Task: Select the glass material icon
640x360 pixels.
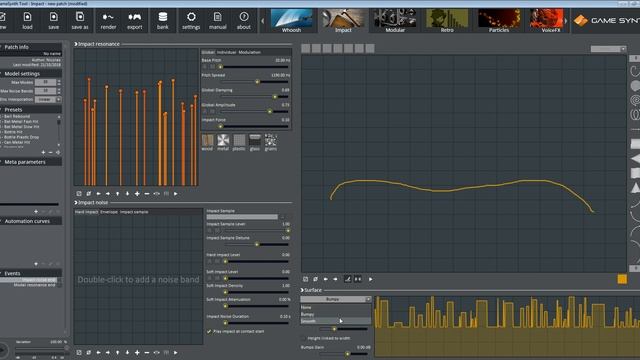Action: point(255,140)
